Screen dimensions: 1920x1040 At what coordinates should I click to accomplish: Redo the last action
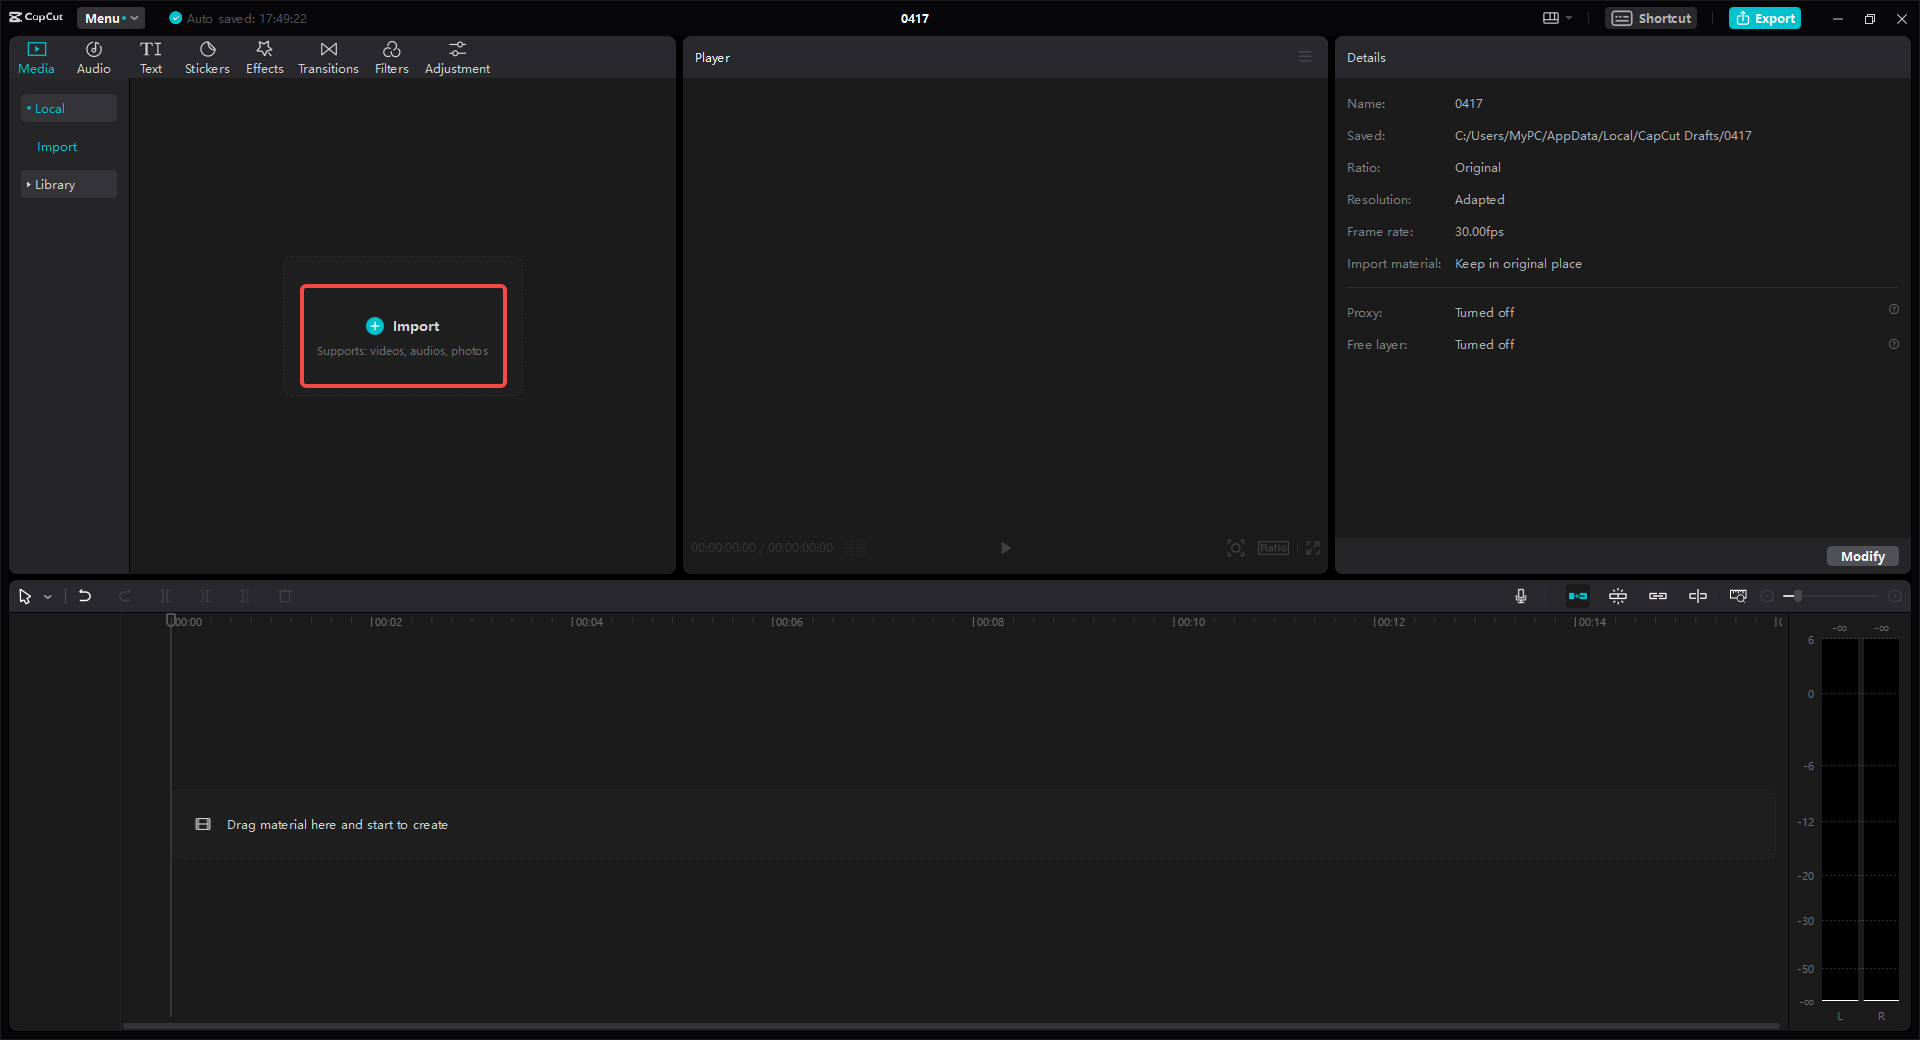pyautogui.click(x=125, y=596)
